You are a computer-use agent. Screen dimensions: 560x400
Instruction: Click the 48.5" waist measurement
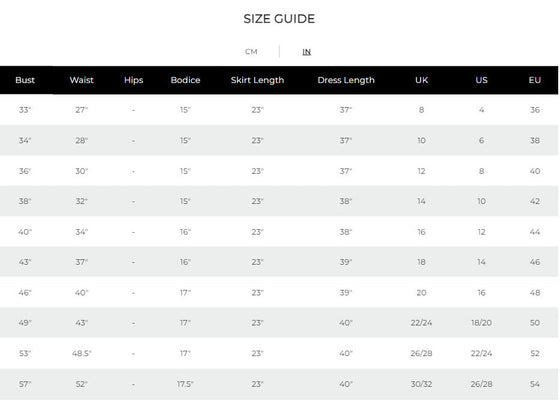click(81, 354)
